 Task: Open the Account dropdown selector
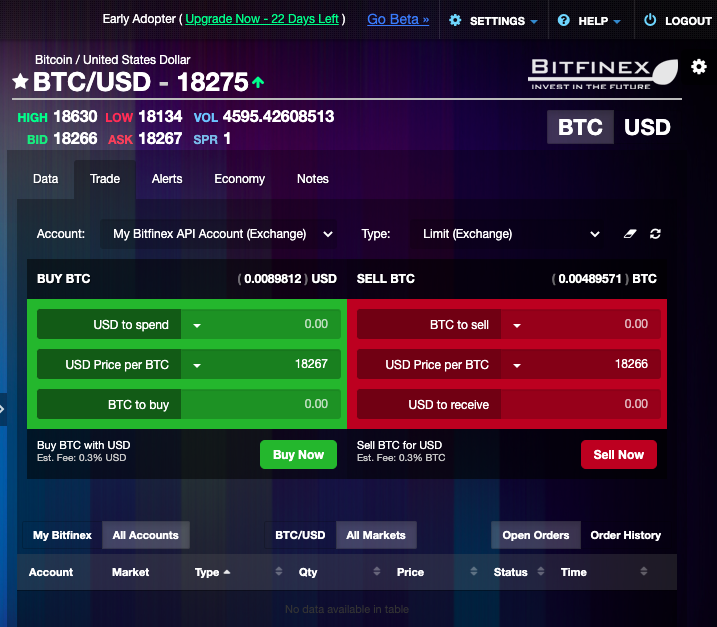click(x=218, y=234)
